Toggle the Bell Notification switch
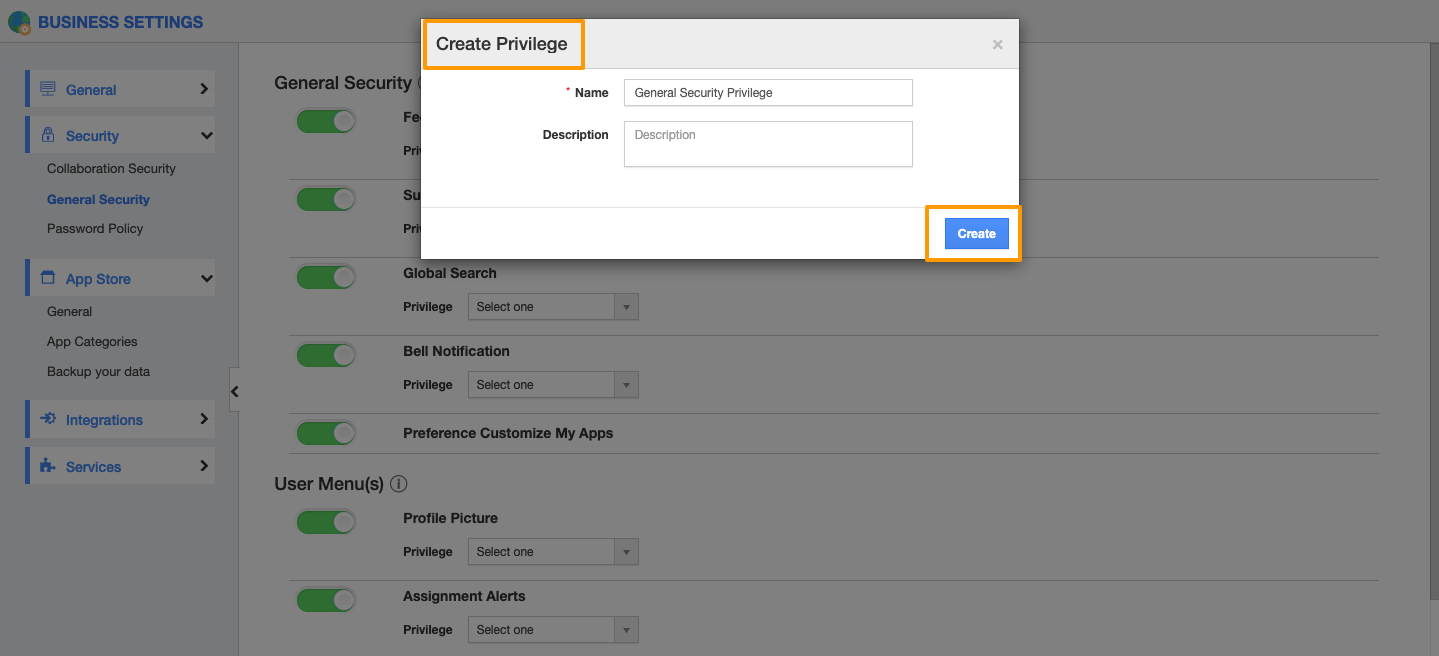Screen dimensions: 1439x656 (326, 355)
